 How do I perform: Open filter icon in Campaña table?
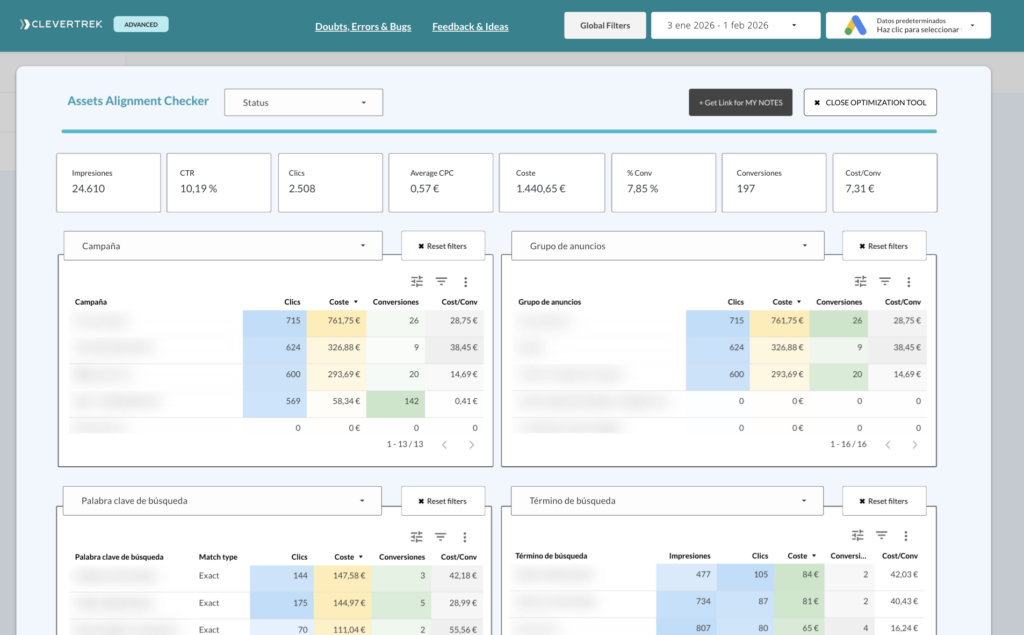click(x=441, y=282)
